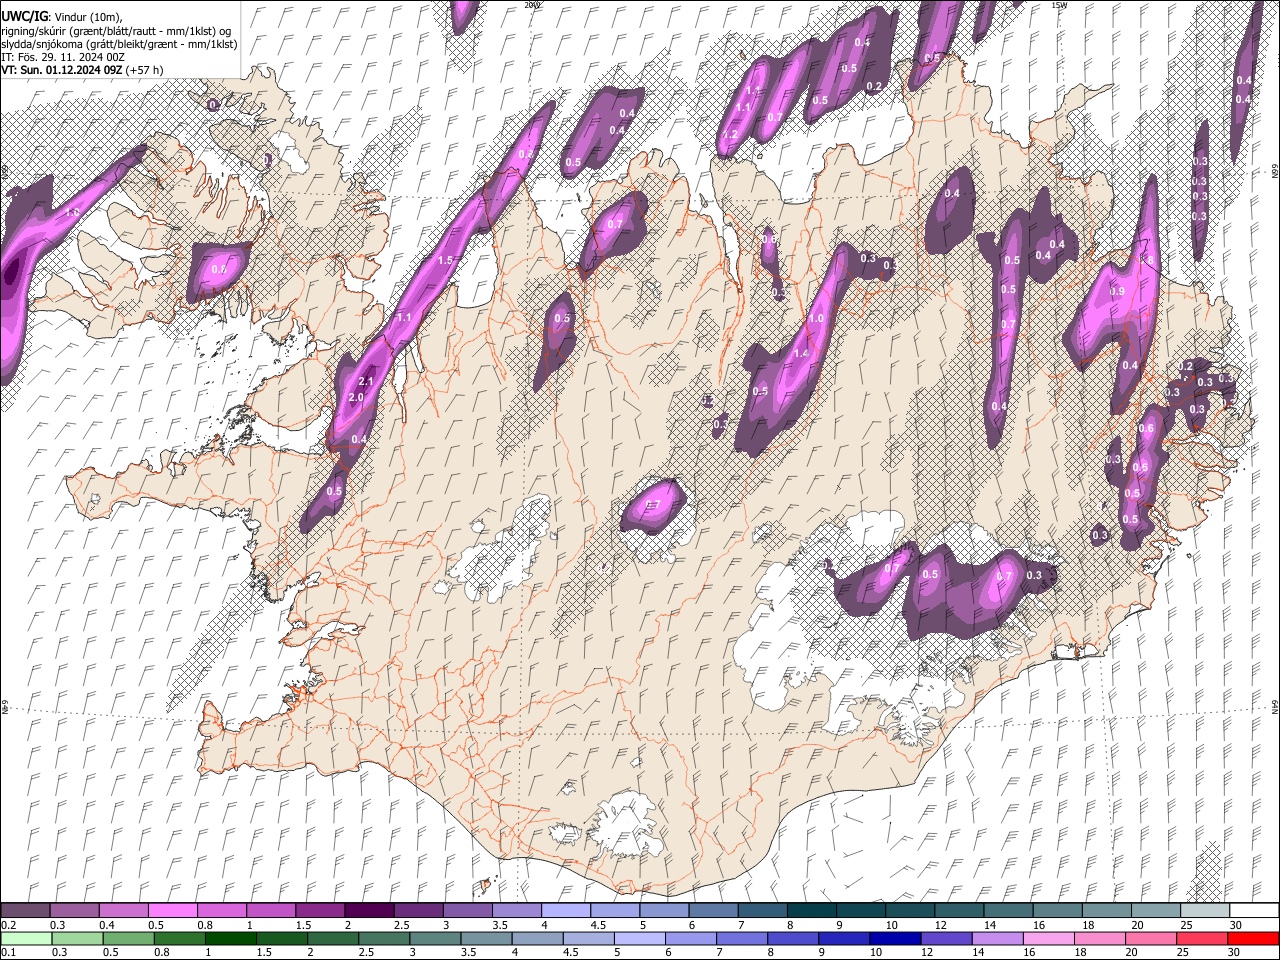Pick the bright red lower-legend swatch above 30

(x=1254, y=939)
